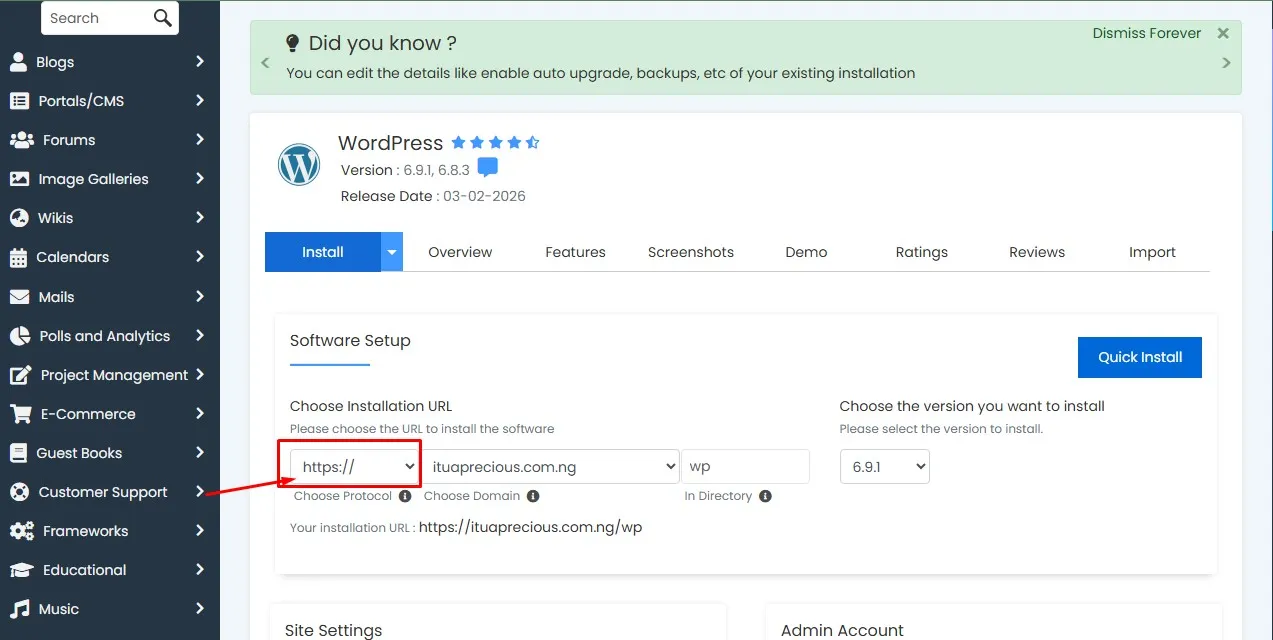The image size is (1273, 640).
Task: Click the Image Galleries picture icon
Action: pos(20,178)
